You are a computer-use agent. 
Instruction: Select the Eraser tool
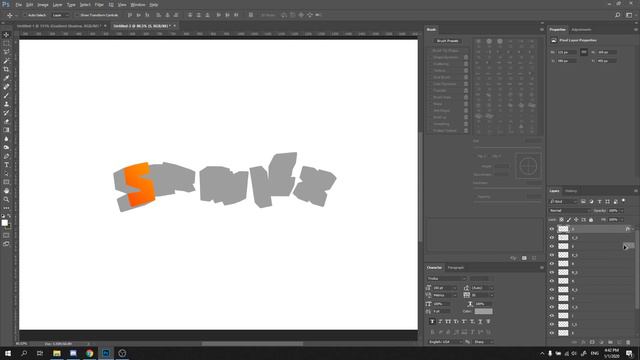point(6,121)
